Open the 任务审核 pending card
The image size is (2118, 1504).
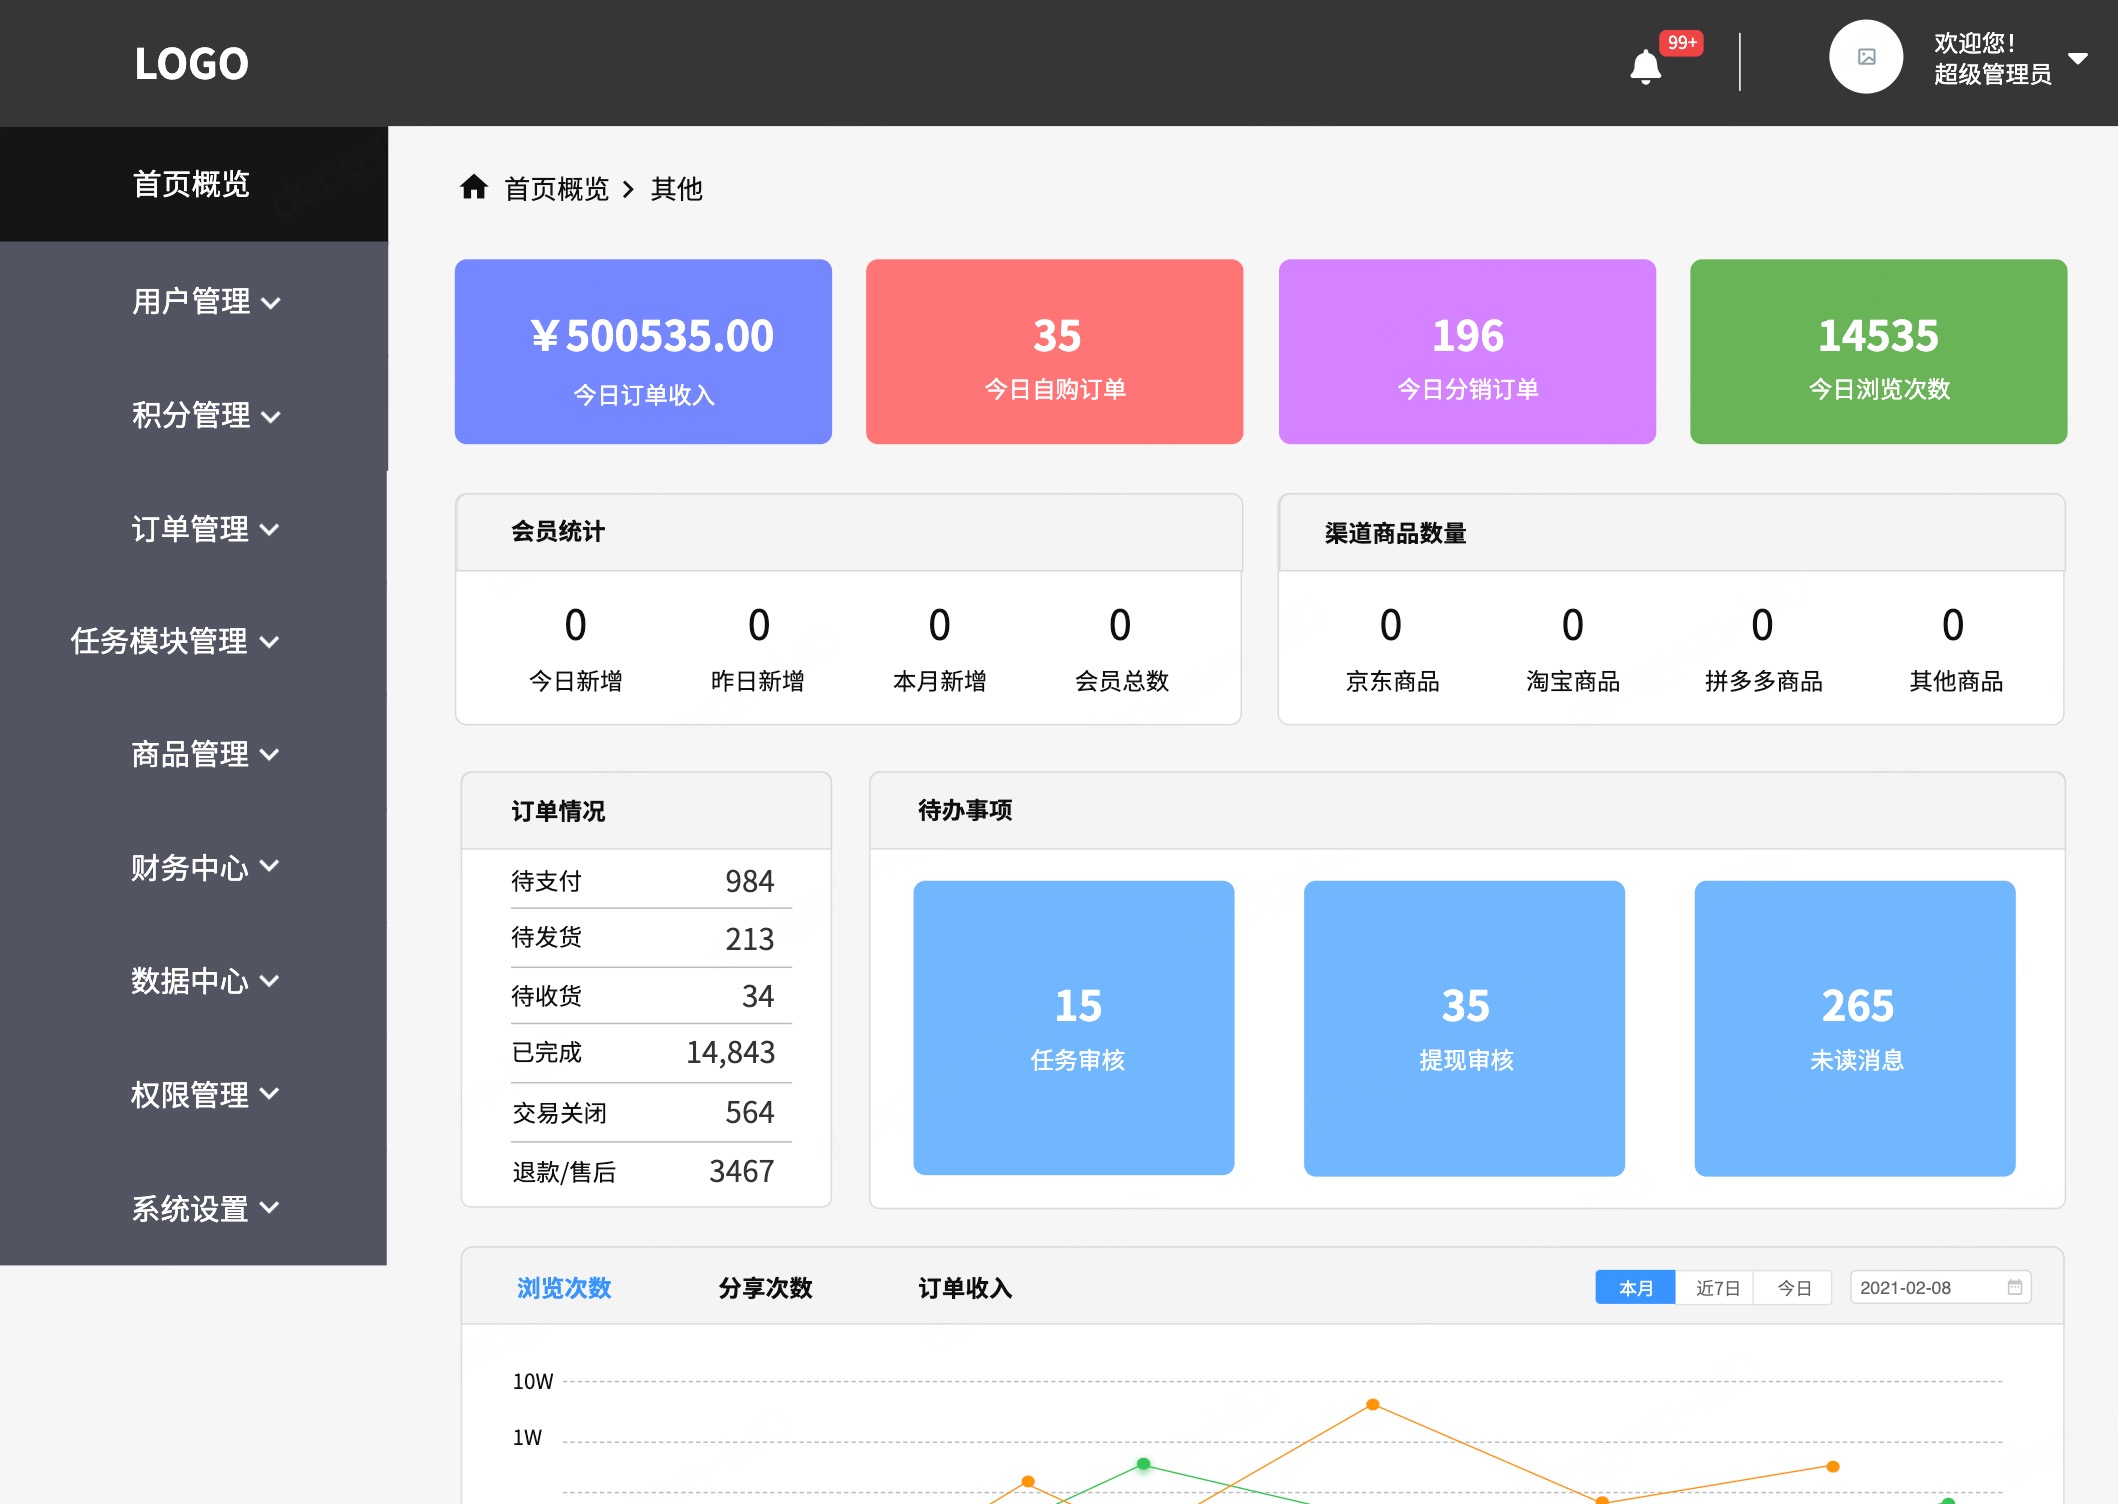(x=1073, y=1027)
